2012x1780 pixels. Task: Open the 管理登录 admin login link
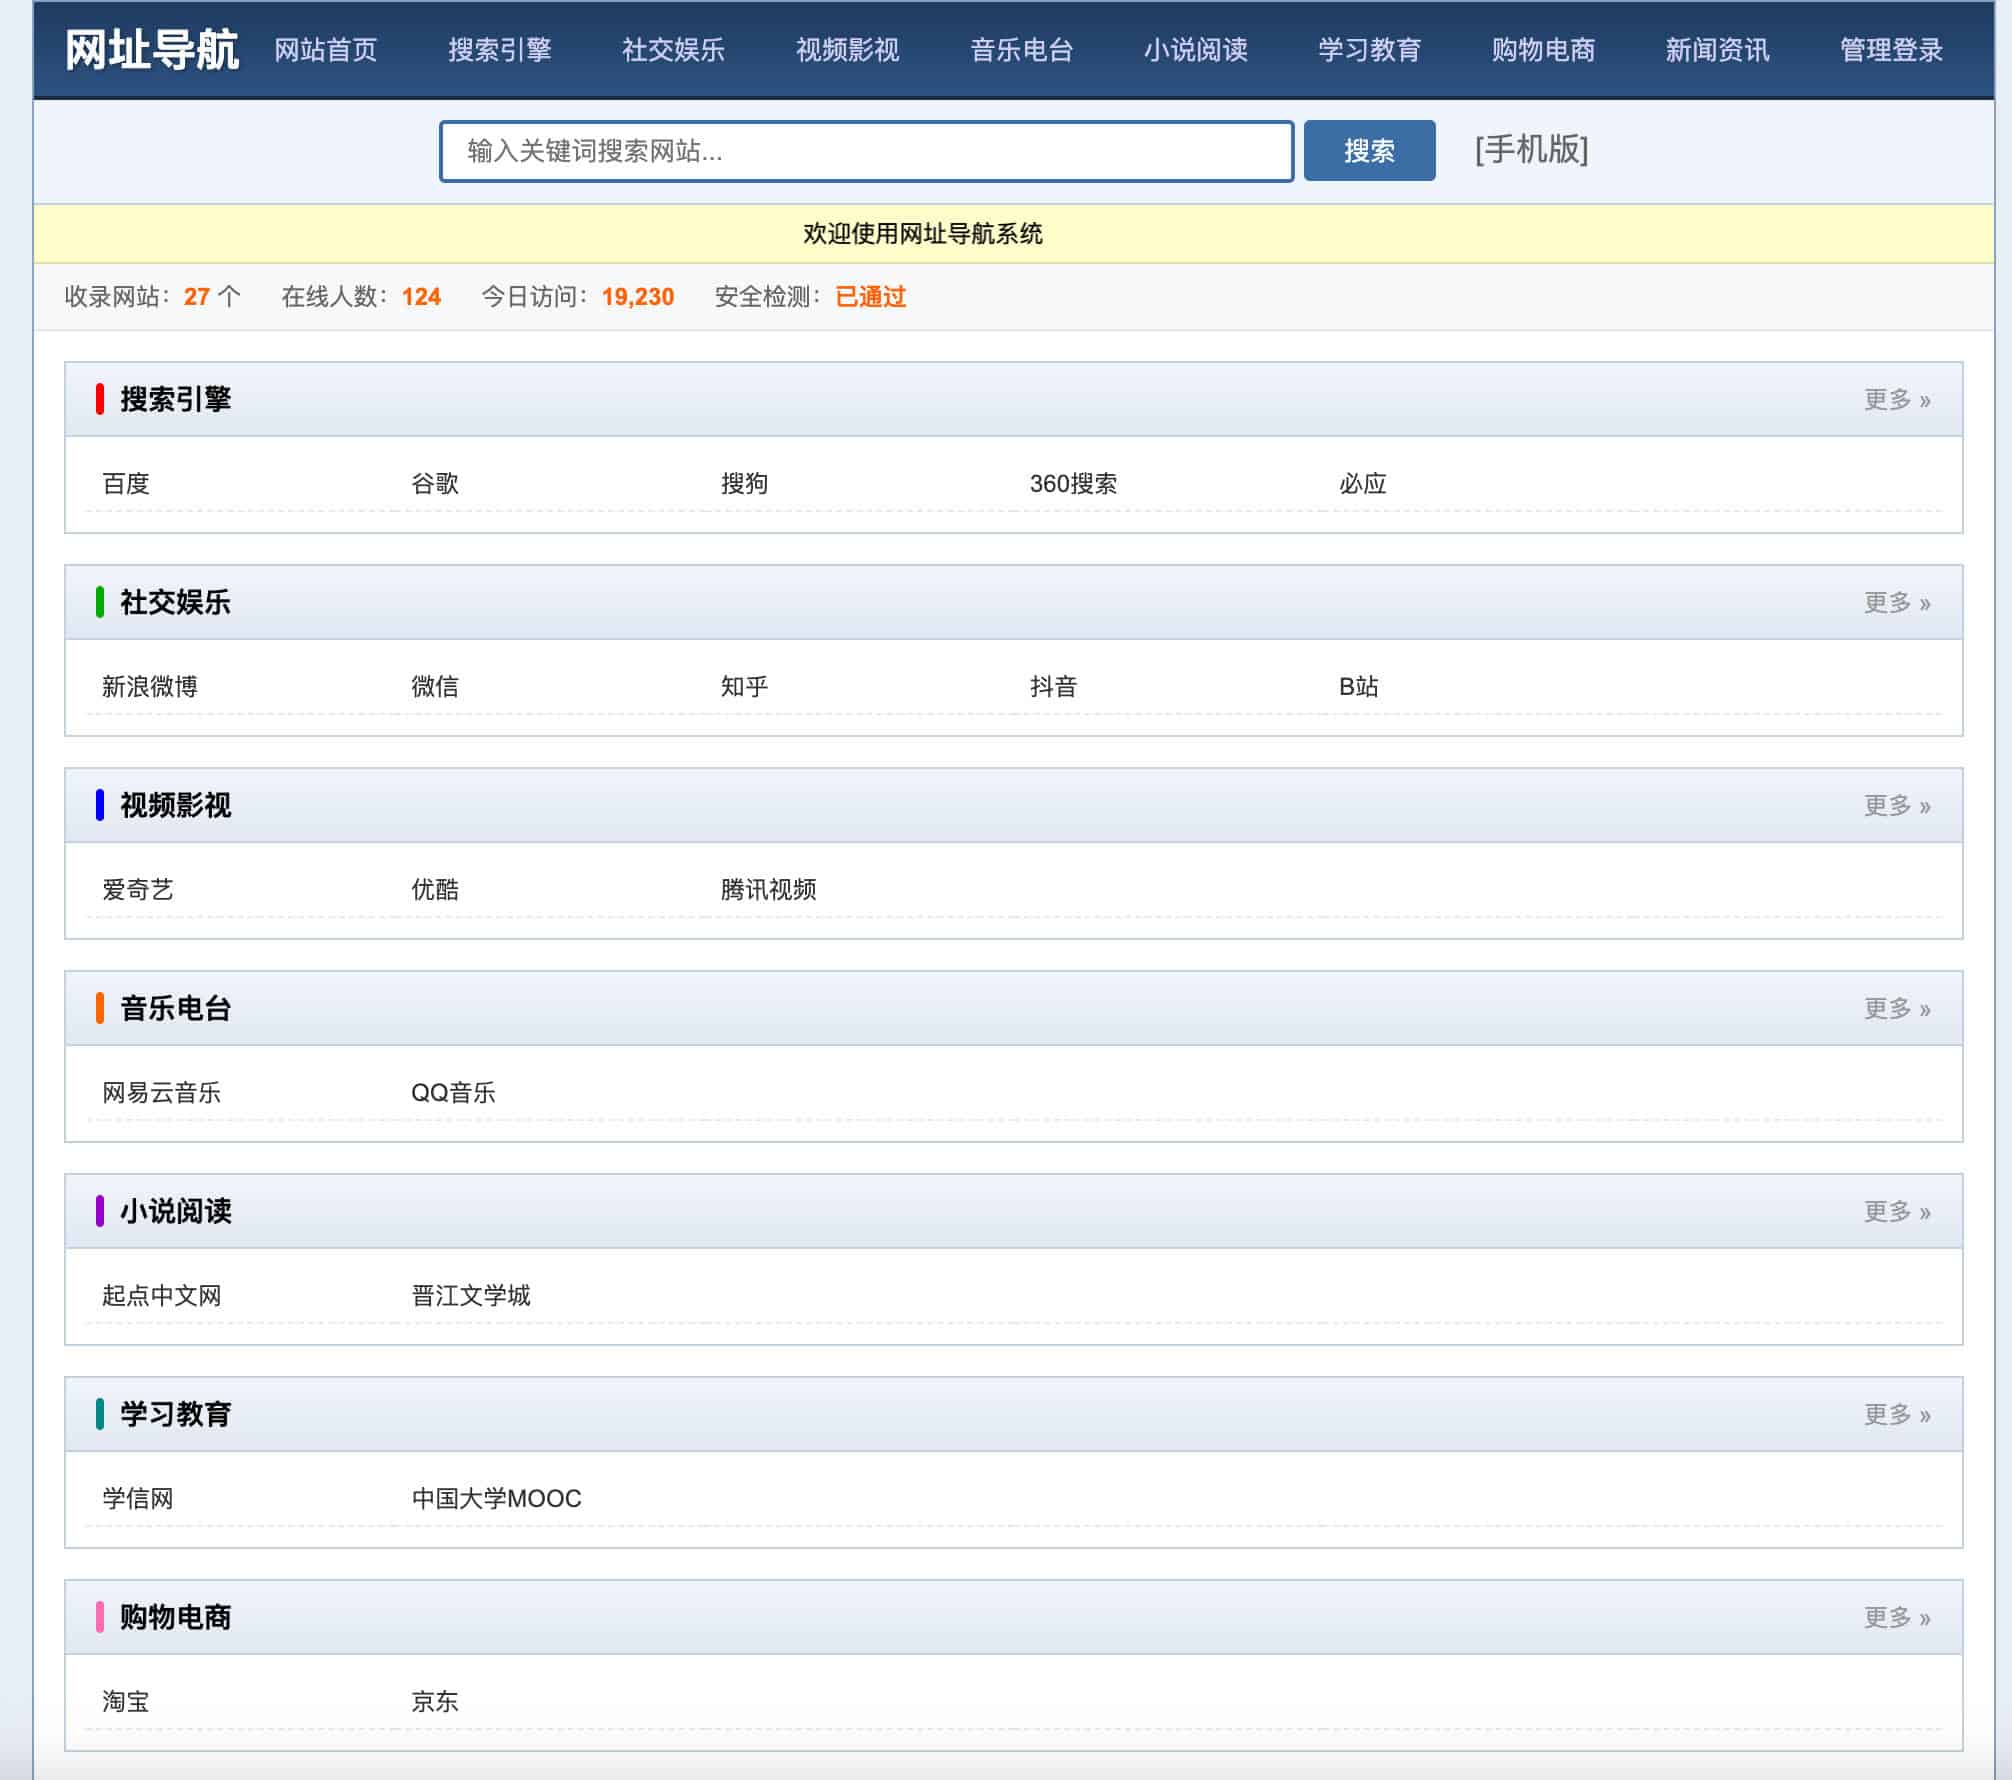(1892, 50)
